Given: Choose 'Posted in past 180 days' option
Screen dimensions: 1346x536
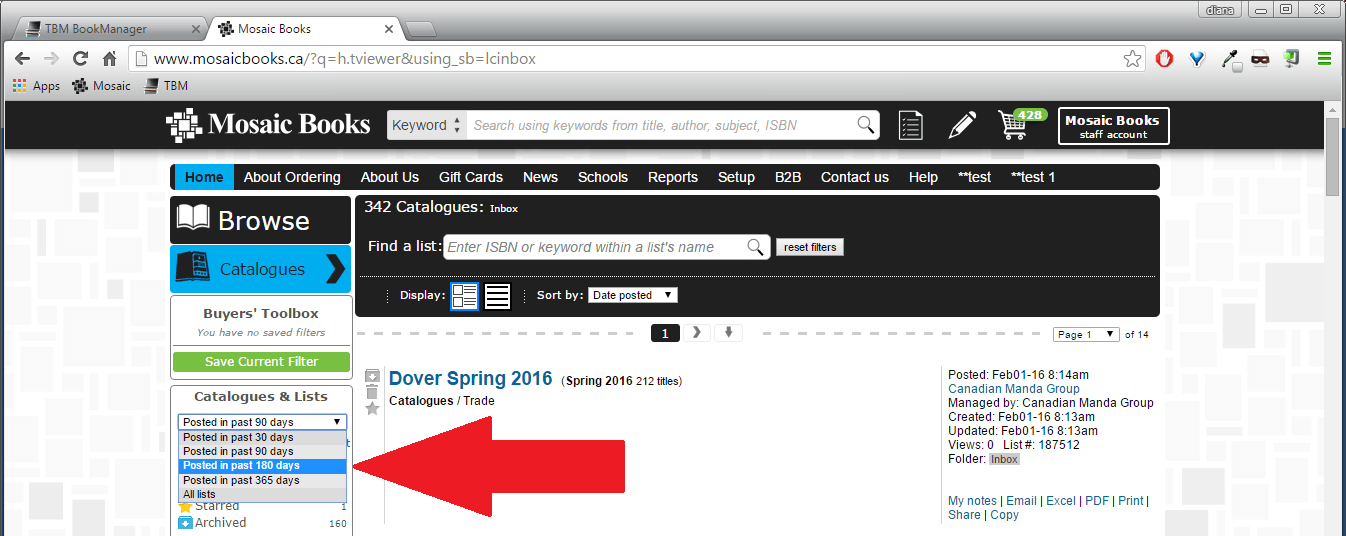Looking at the screenshot, I should point(262,466).
